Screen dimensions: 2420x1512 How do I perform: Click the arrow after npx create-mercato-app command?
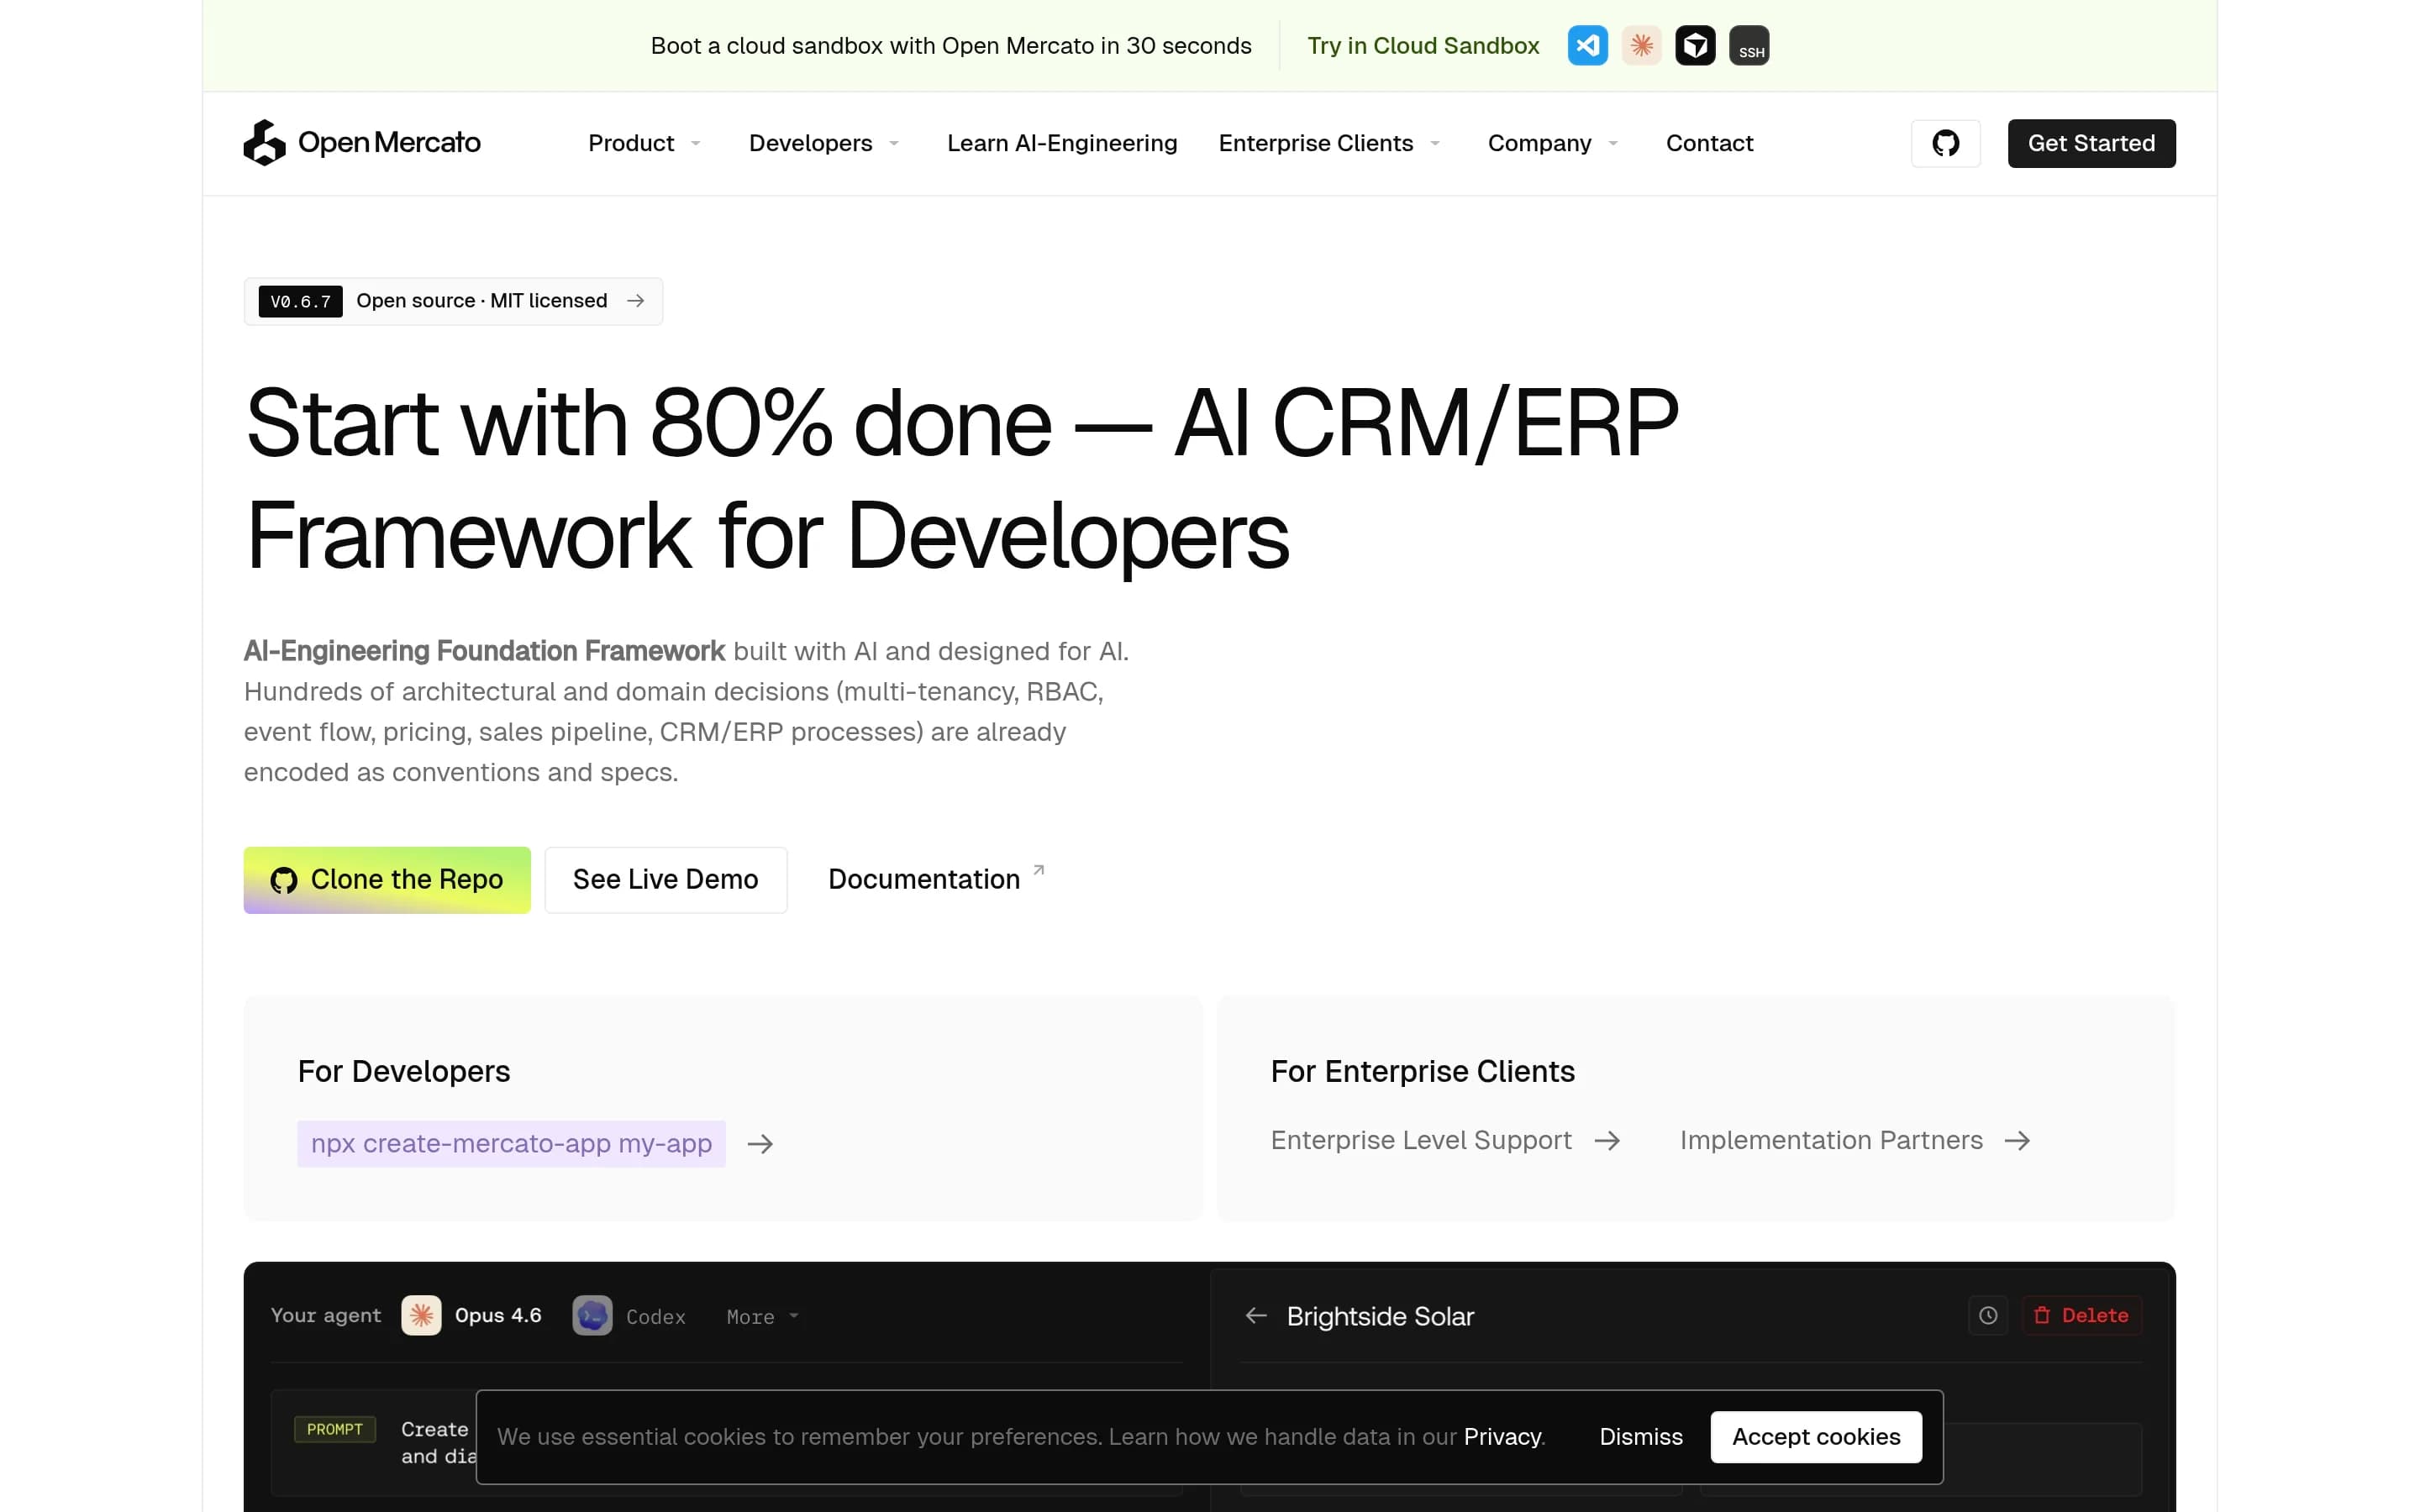[760, 1144]
